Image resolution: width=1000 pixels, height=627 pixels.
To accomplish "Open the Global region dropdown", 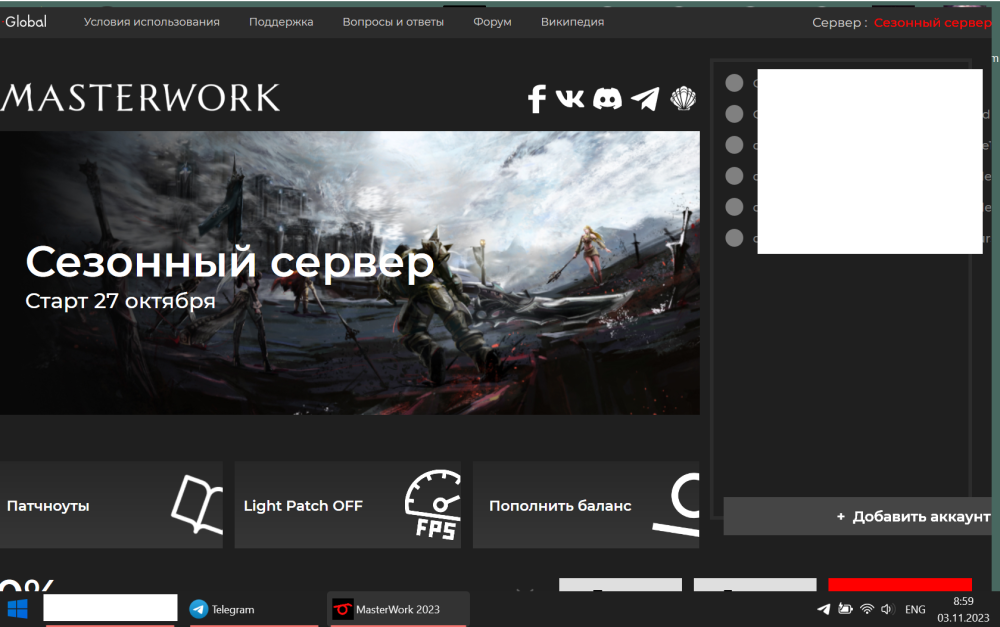I will tap(26, 22).
